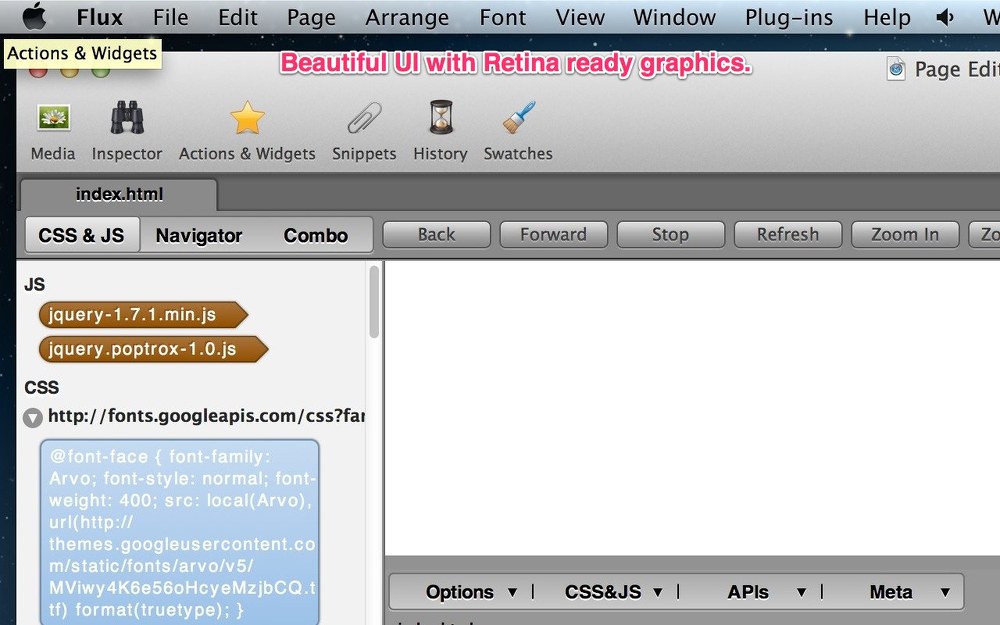Click the volume speaker icon in menu bar

pyautogui.click(x=945, y=17)
